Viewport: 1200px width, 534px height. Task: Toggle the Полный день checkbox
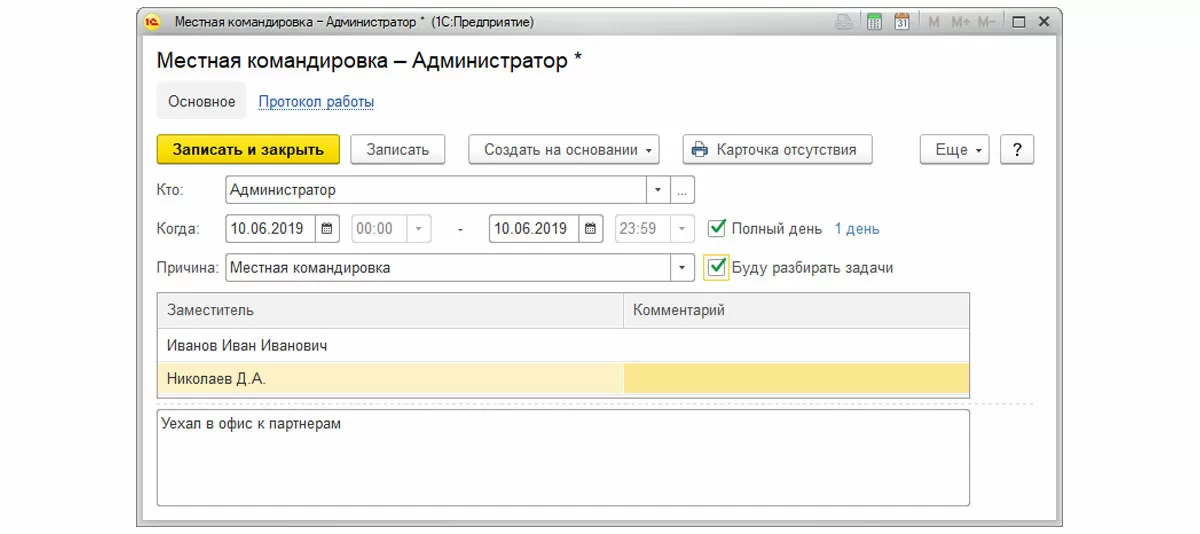click(x=717, y=229)
